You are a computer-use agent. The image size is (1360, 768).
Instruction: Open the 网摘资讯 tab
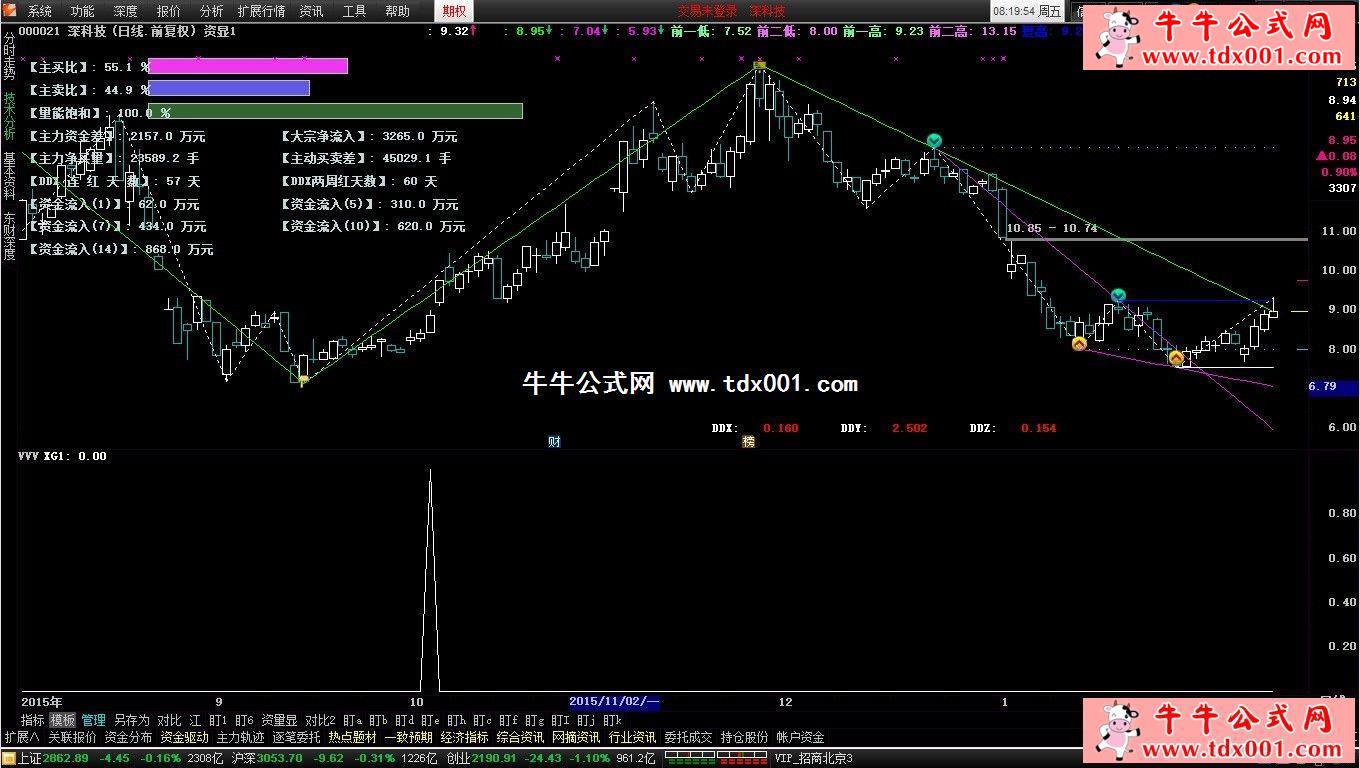(576, 737)
